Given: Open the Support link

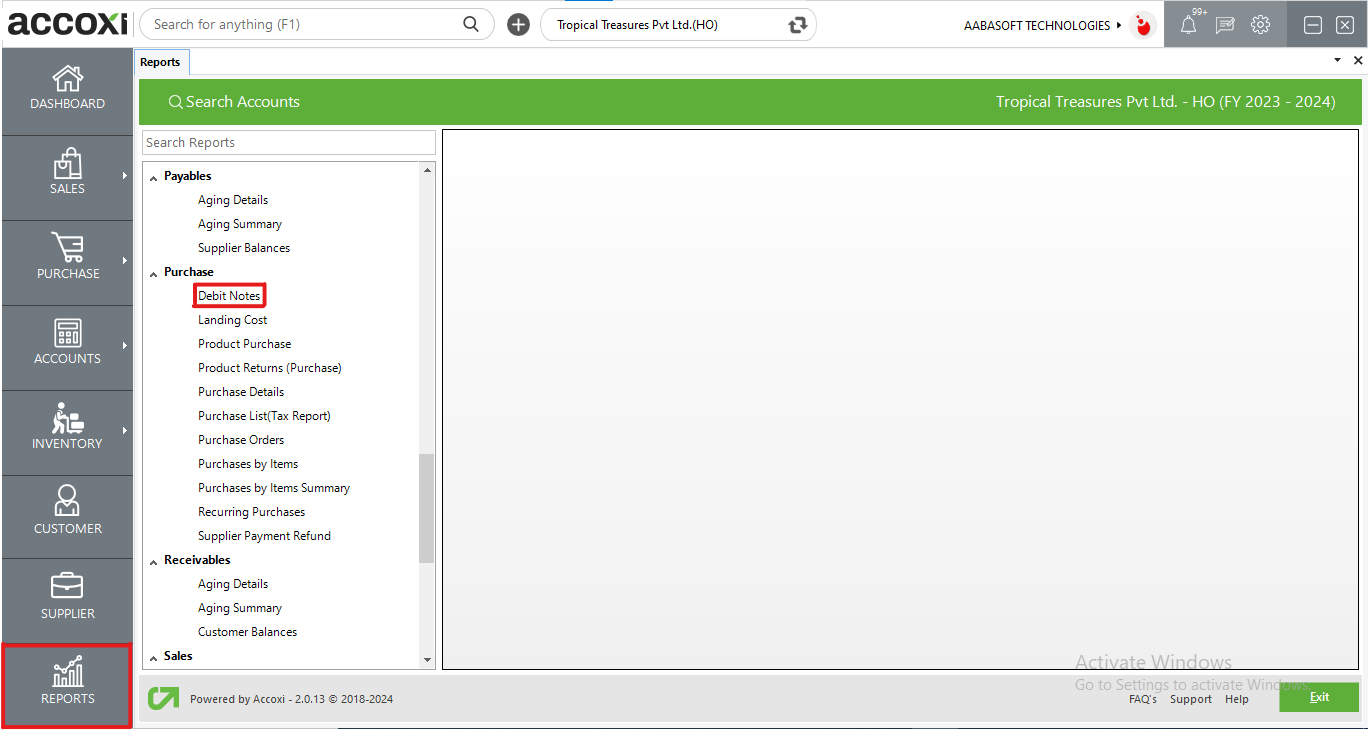Looking at the screenshot, I should pyautogui.click(x=1190, y=699).
